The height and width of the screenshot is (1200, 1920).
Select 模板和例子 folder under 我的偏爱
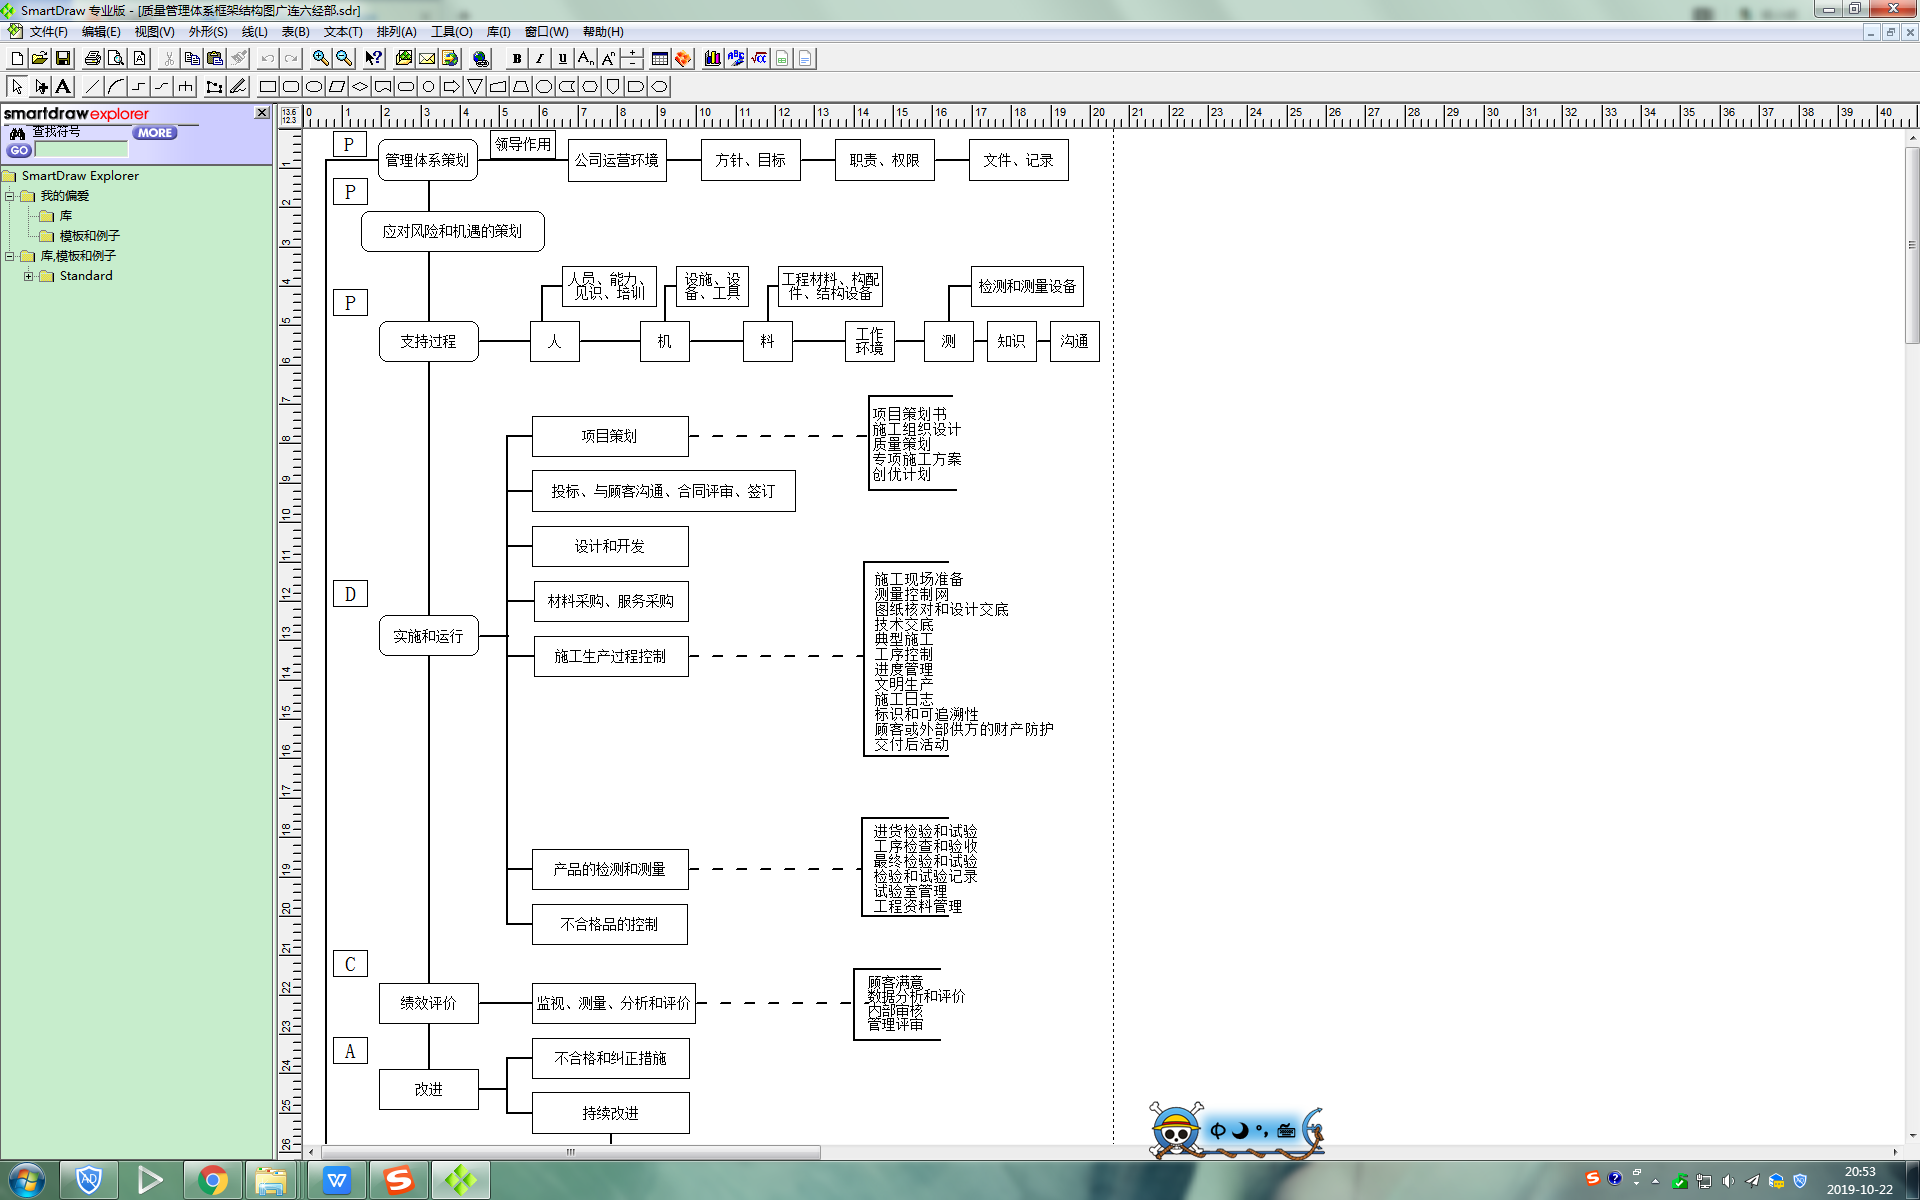click(89, 236)
